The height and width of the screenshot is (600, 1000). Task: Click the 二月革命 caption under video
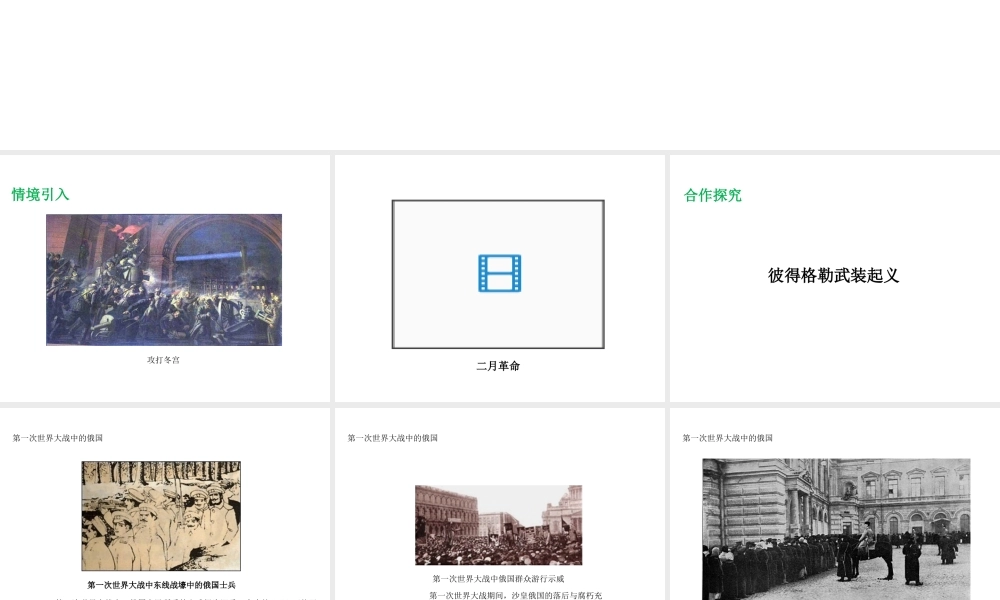coord(498,366)
